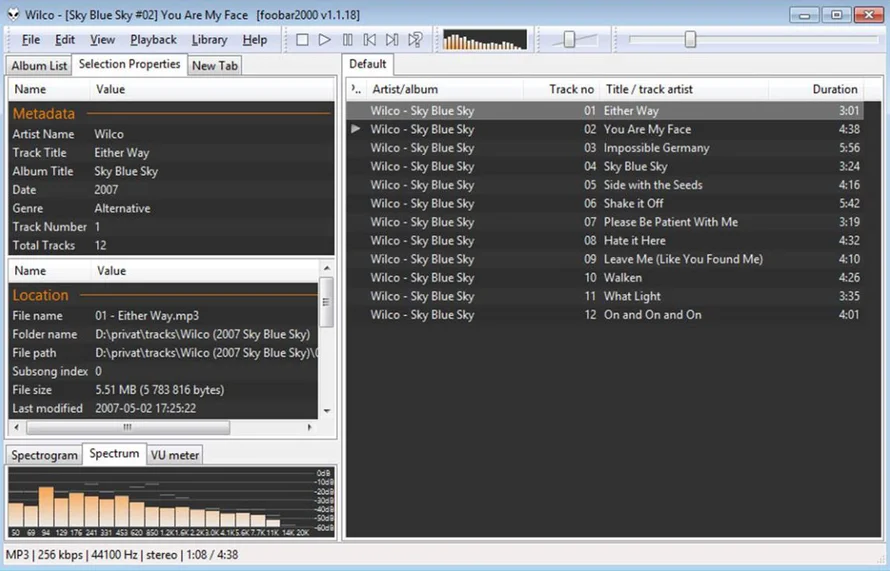
Task: Click the Artist Name value Wilco
Action: point(109,135)
